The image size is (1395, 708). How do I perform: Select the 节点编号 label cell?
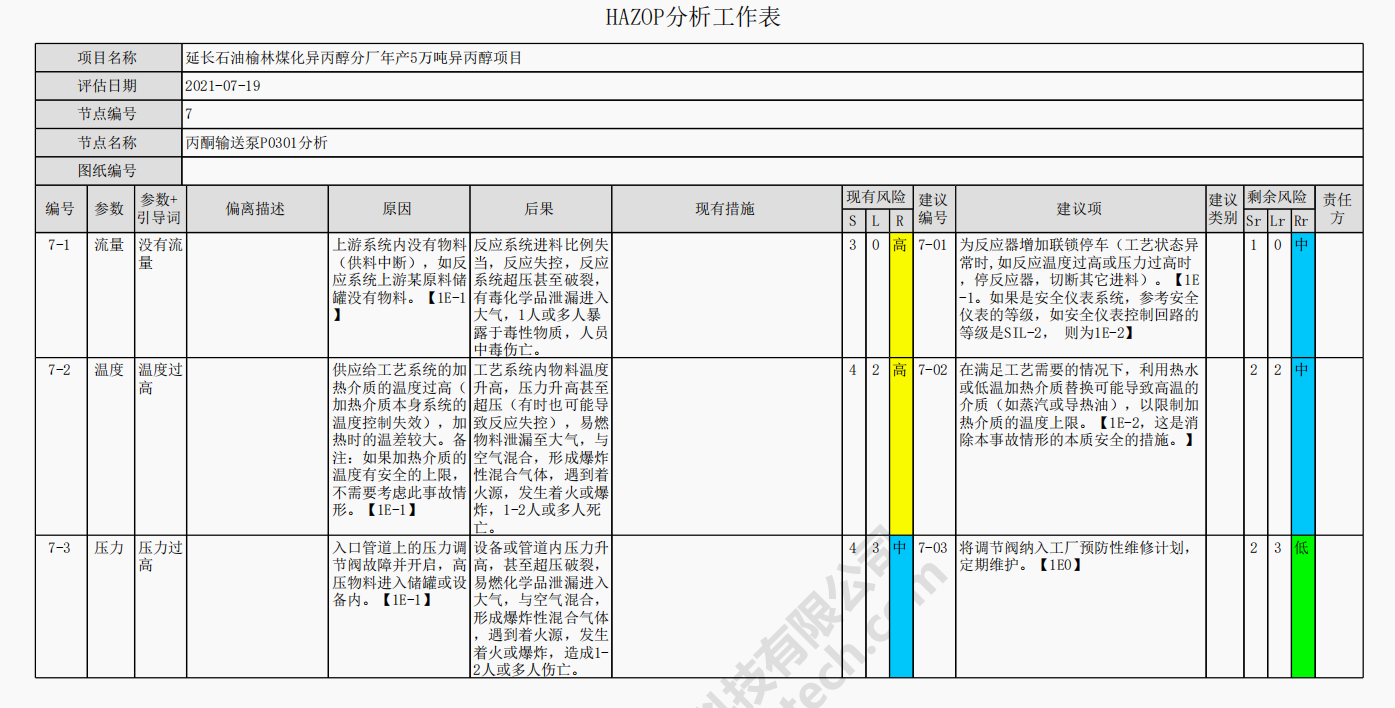coord(108,114)
